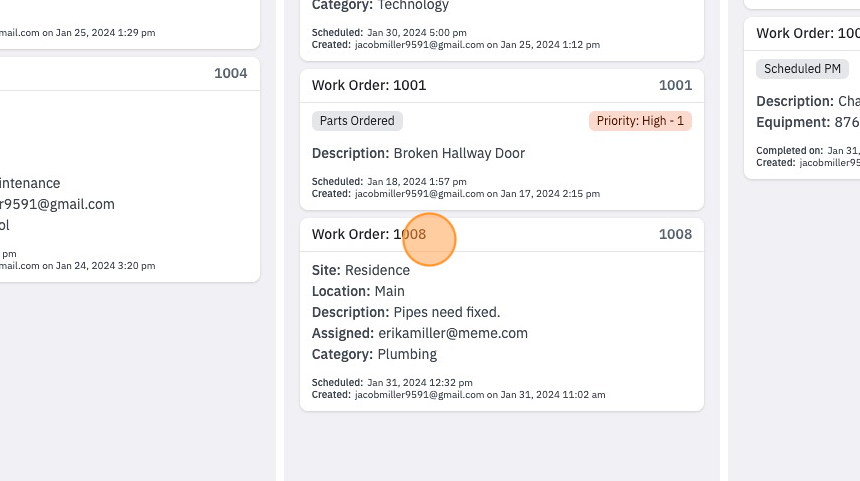Click the Priority: High - 1 badge
The height and width of the screenshot is (481, 860).
[640, 121]
